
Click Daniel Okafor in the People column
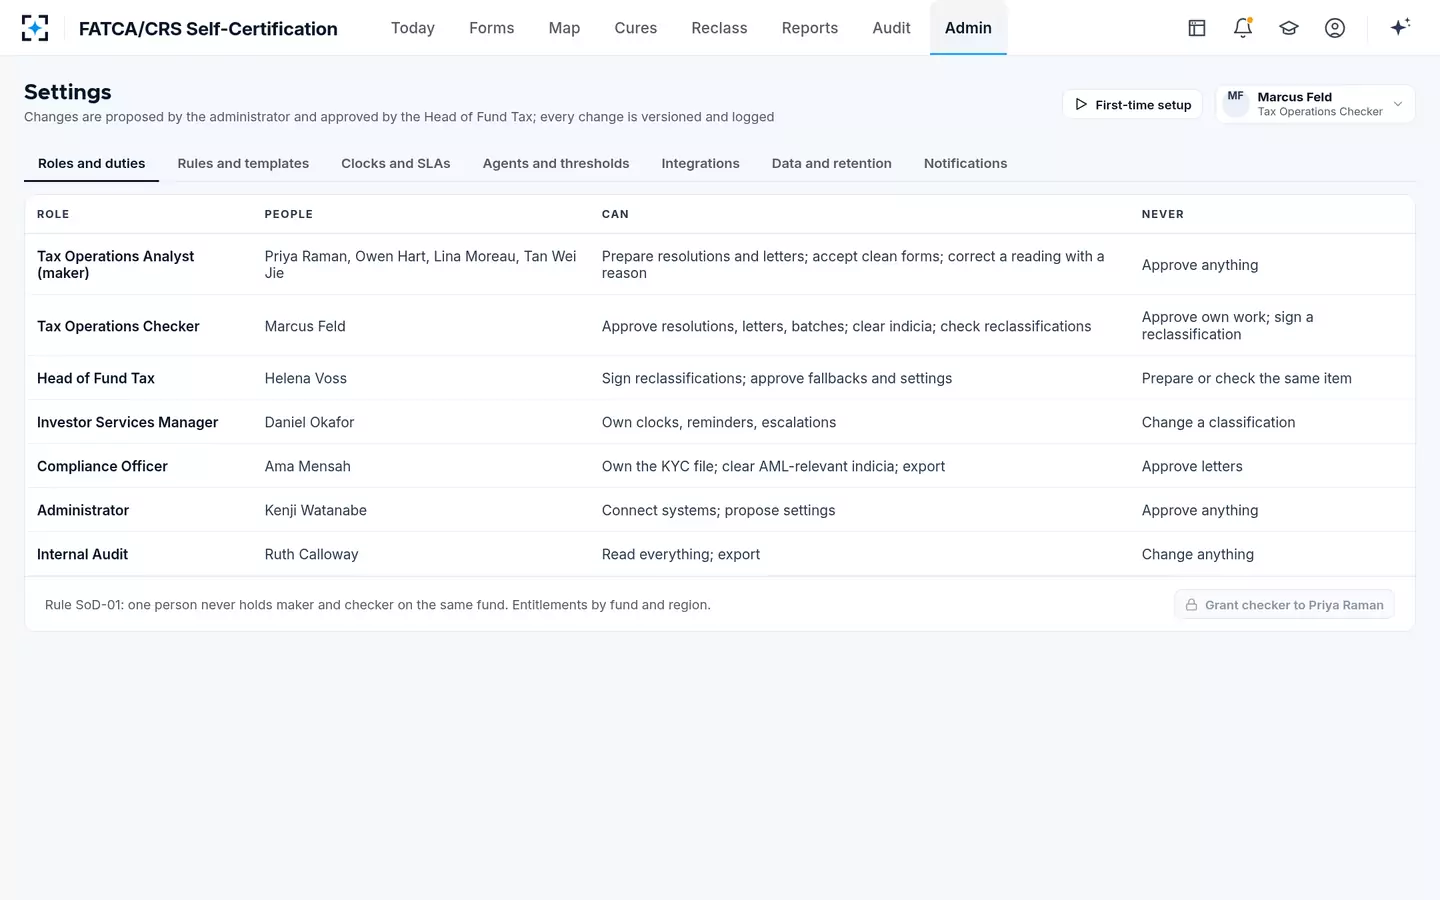[x=310, y=422]
